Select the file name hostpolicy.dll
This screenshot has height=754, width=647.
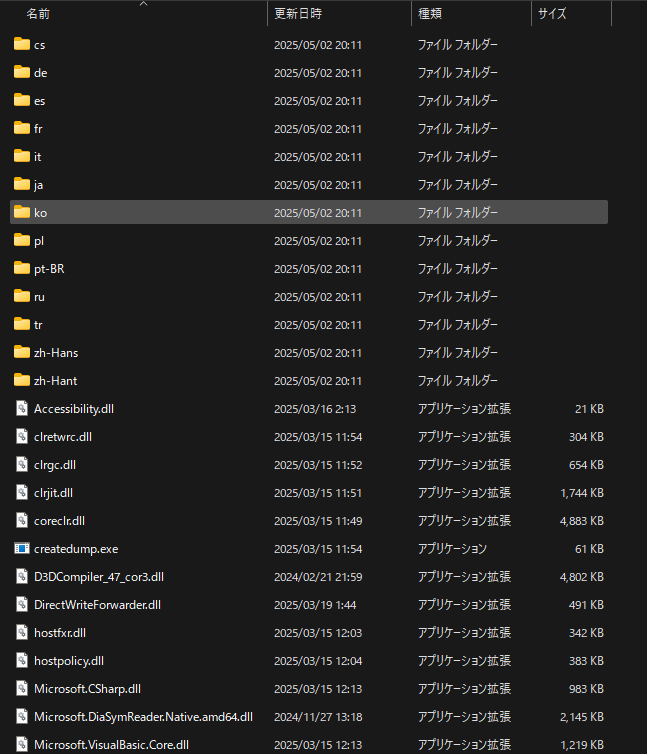point(69,661)
